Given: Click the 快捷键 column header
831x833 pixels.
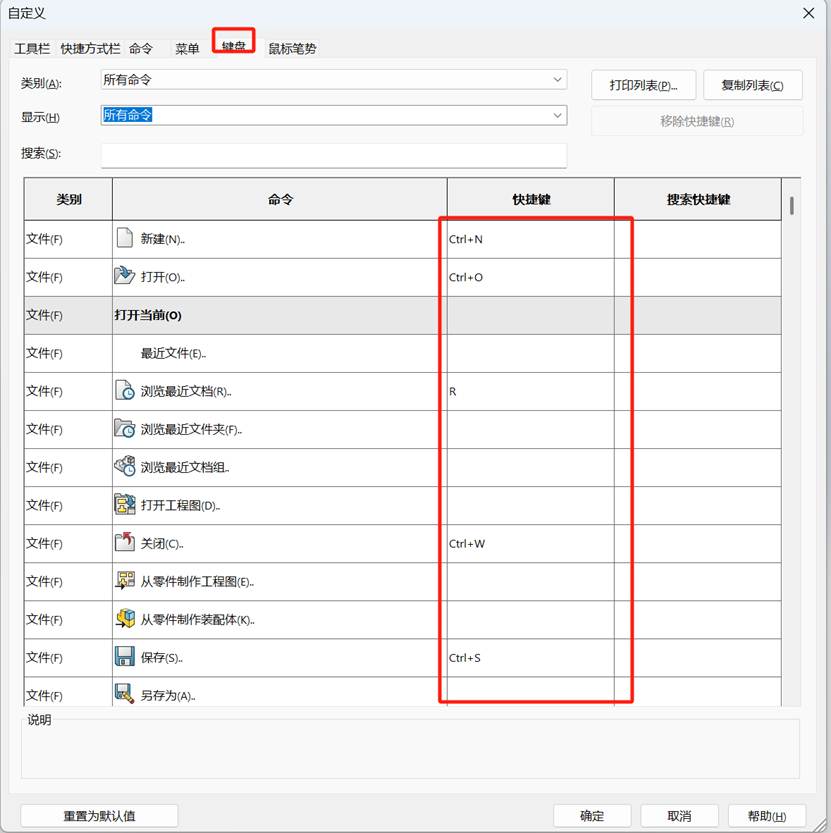Looking at the screenshot, I should 531,199.
